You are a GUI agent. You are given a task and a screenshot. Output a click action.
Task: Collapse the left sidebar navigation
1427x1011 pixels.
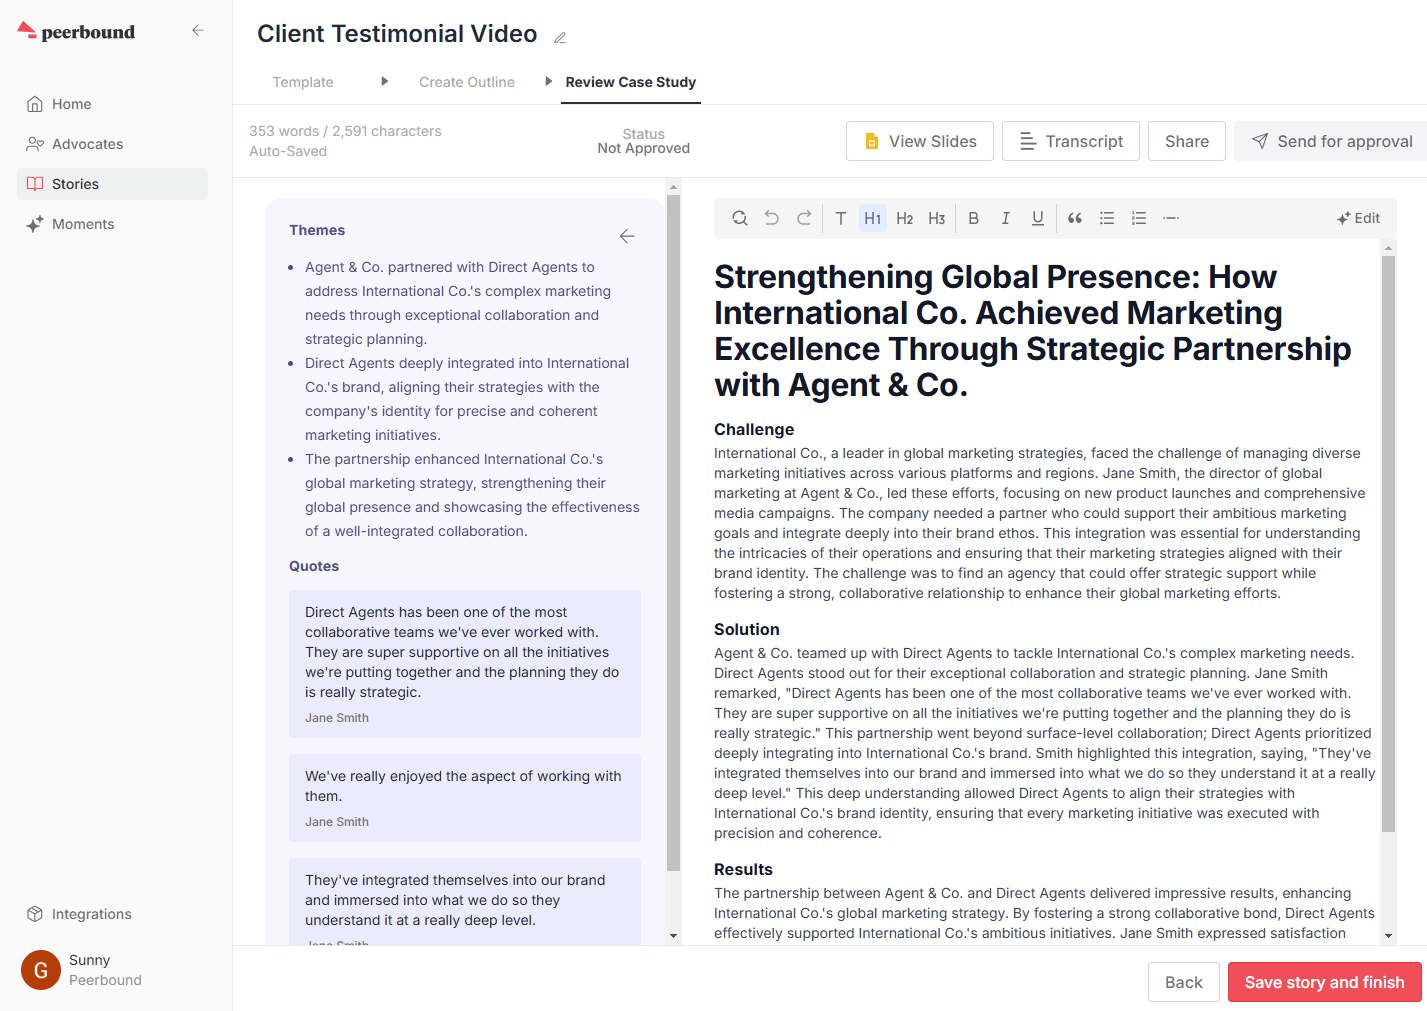[198, 31]
